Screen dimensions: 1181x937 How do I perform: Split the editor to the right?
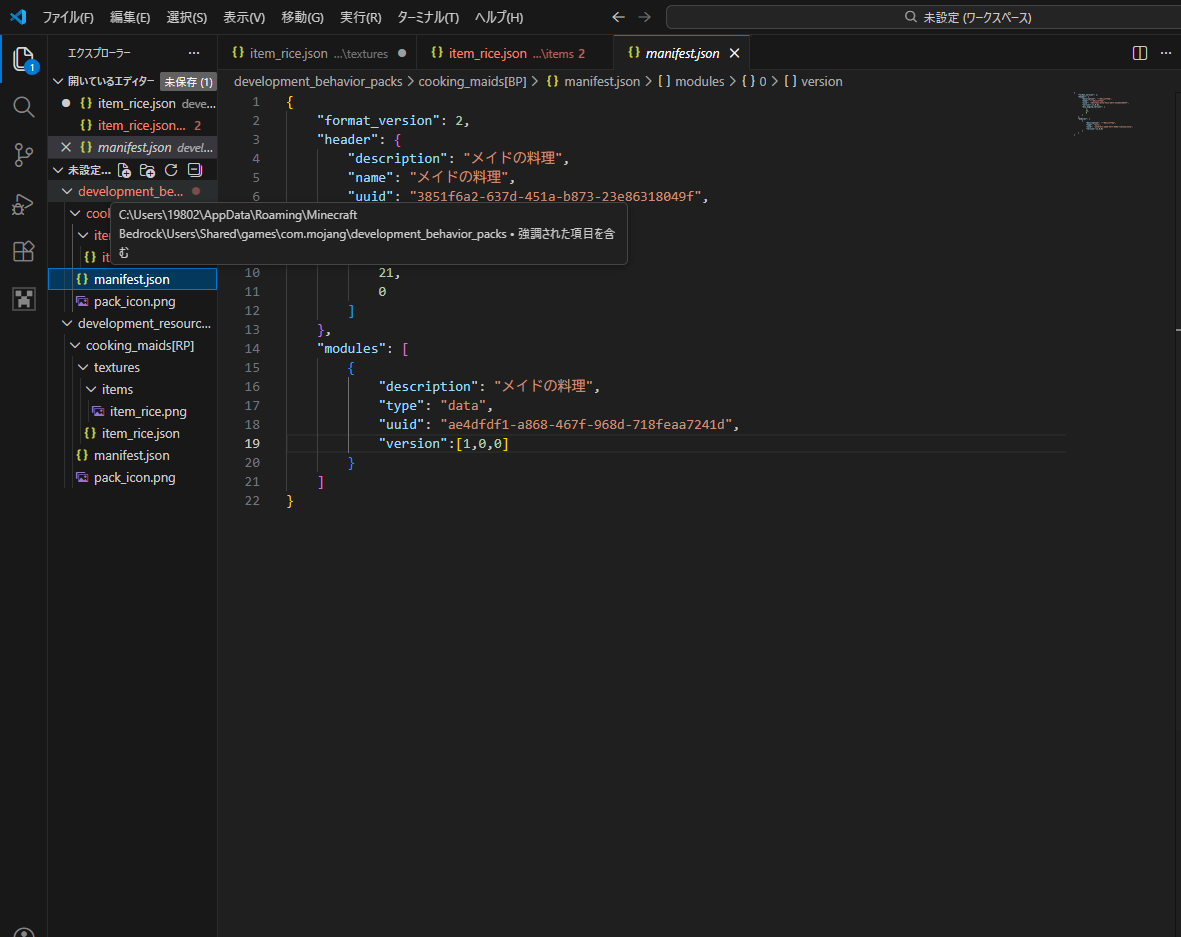[1139, 53]
